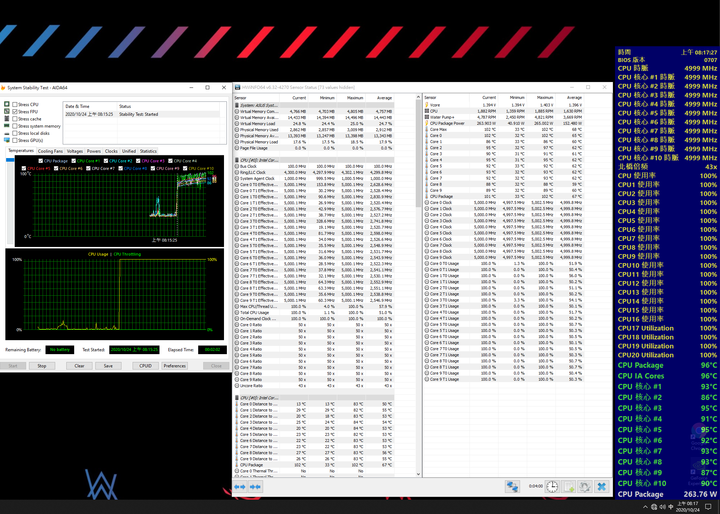Click CPU Package Power lightning icon
The width and height of the screenshot is (720, 514).
[x=427, y=123]
